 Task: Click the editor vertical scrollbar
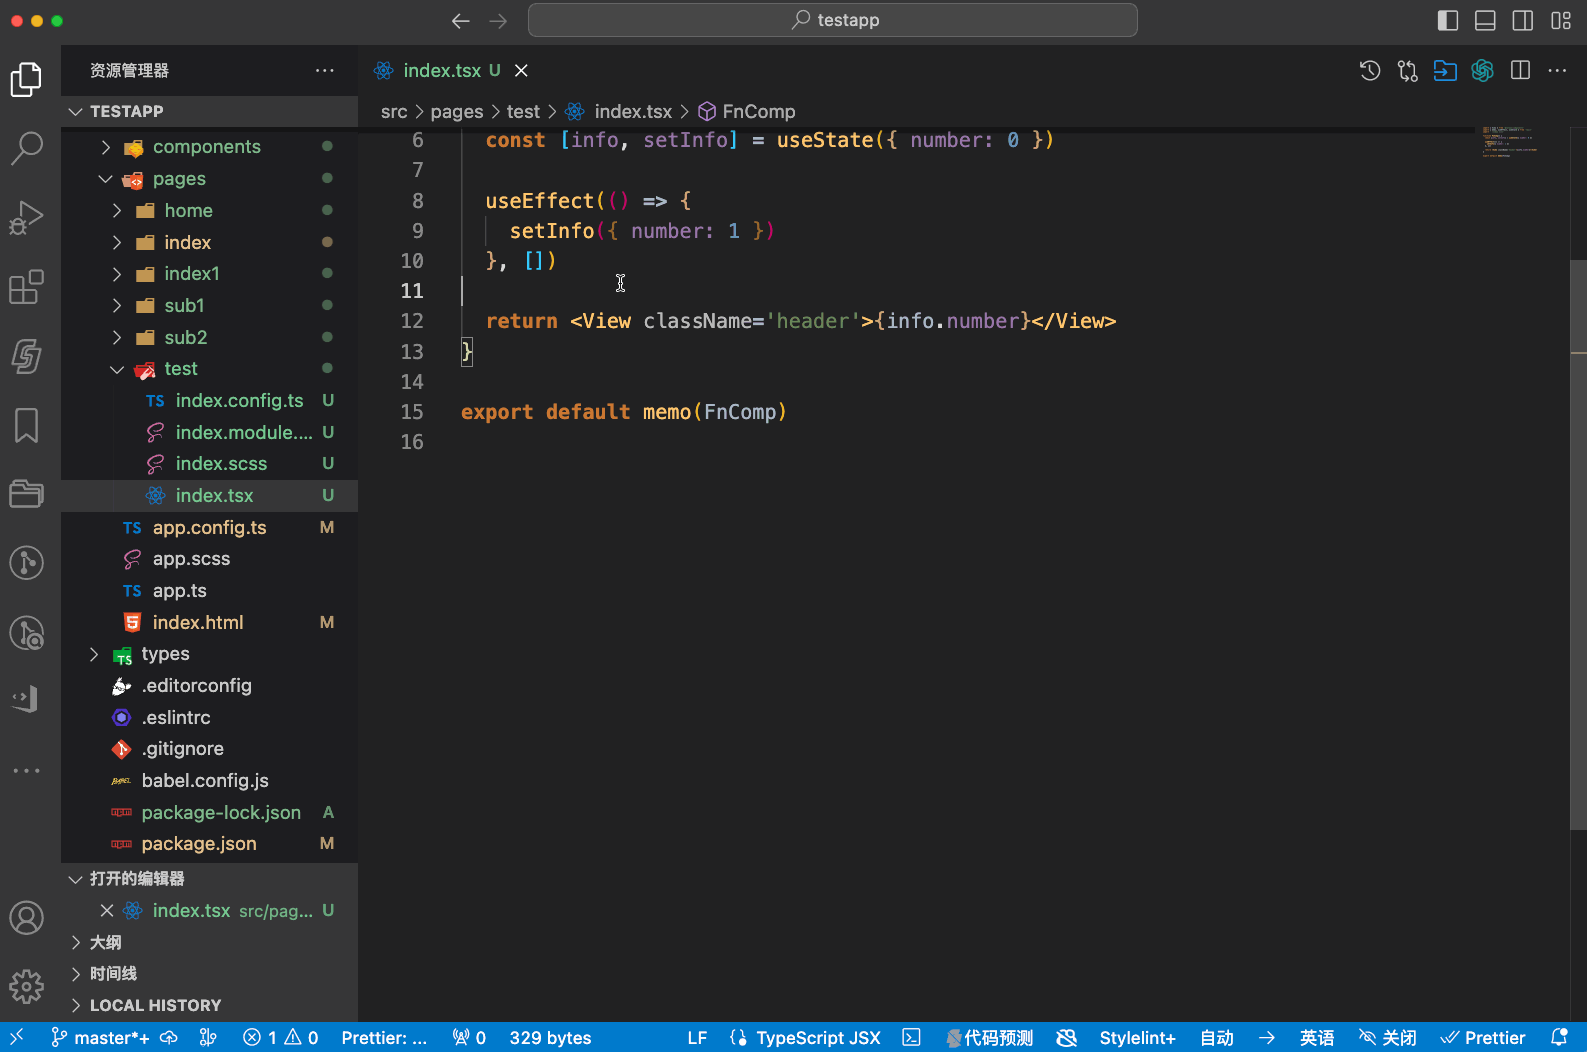tap(1578, 545)
